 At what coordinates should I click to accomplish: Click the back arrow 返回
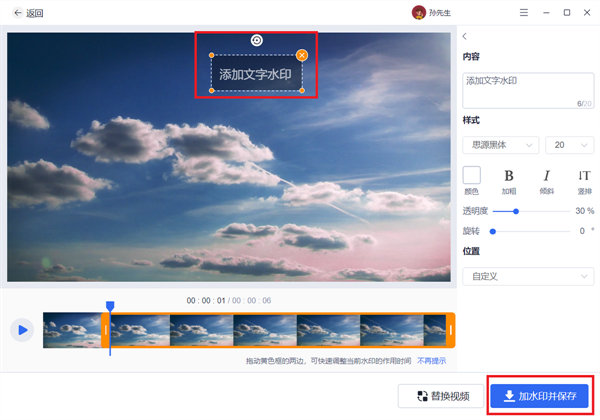27,13
